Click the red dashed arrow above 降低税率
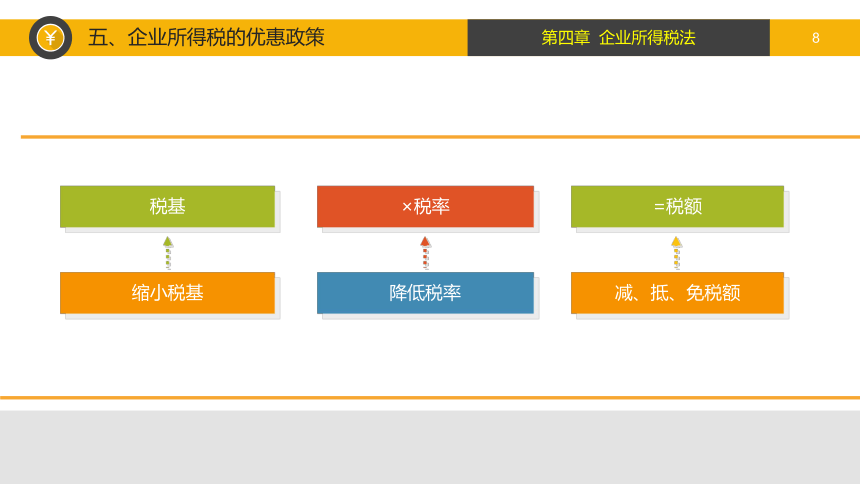 point(425,252)
